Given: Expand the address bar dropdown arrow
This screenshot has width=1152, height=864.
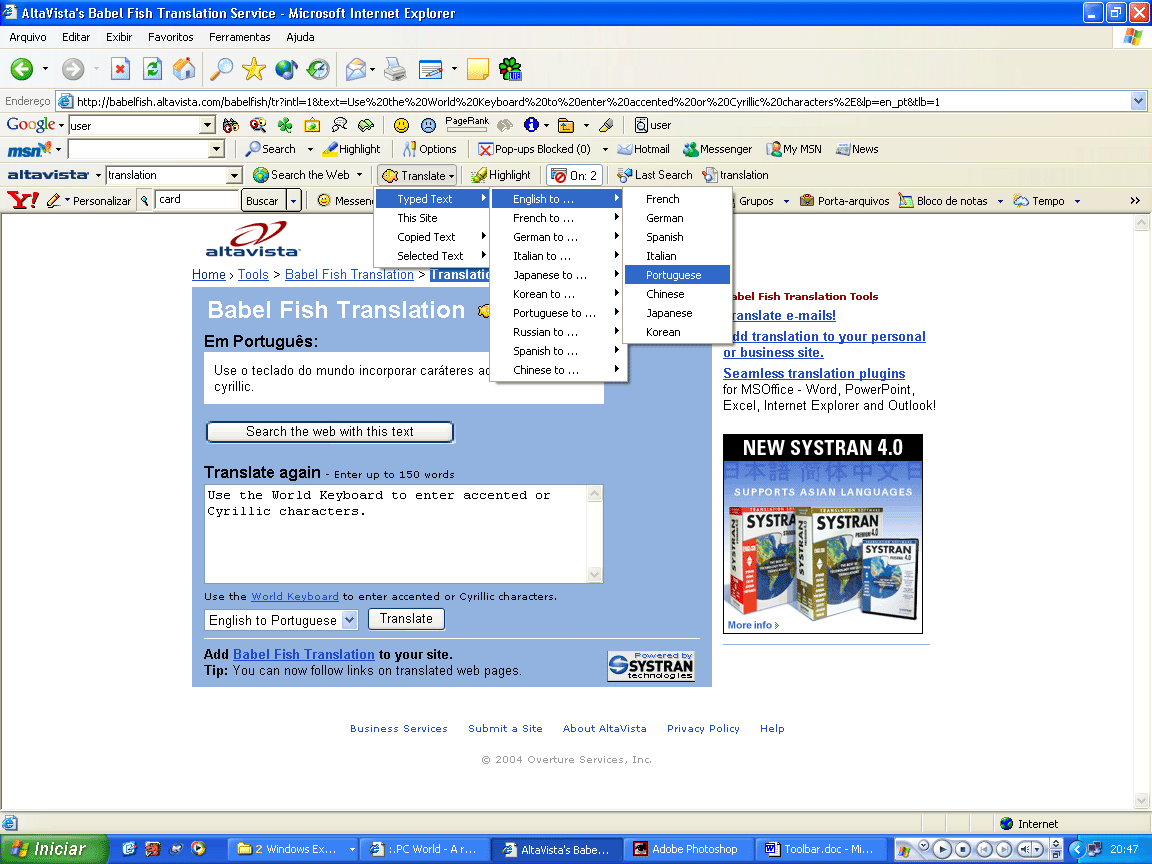Looking at the screenshot, I should point(1138,101).
